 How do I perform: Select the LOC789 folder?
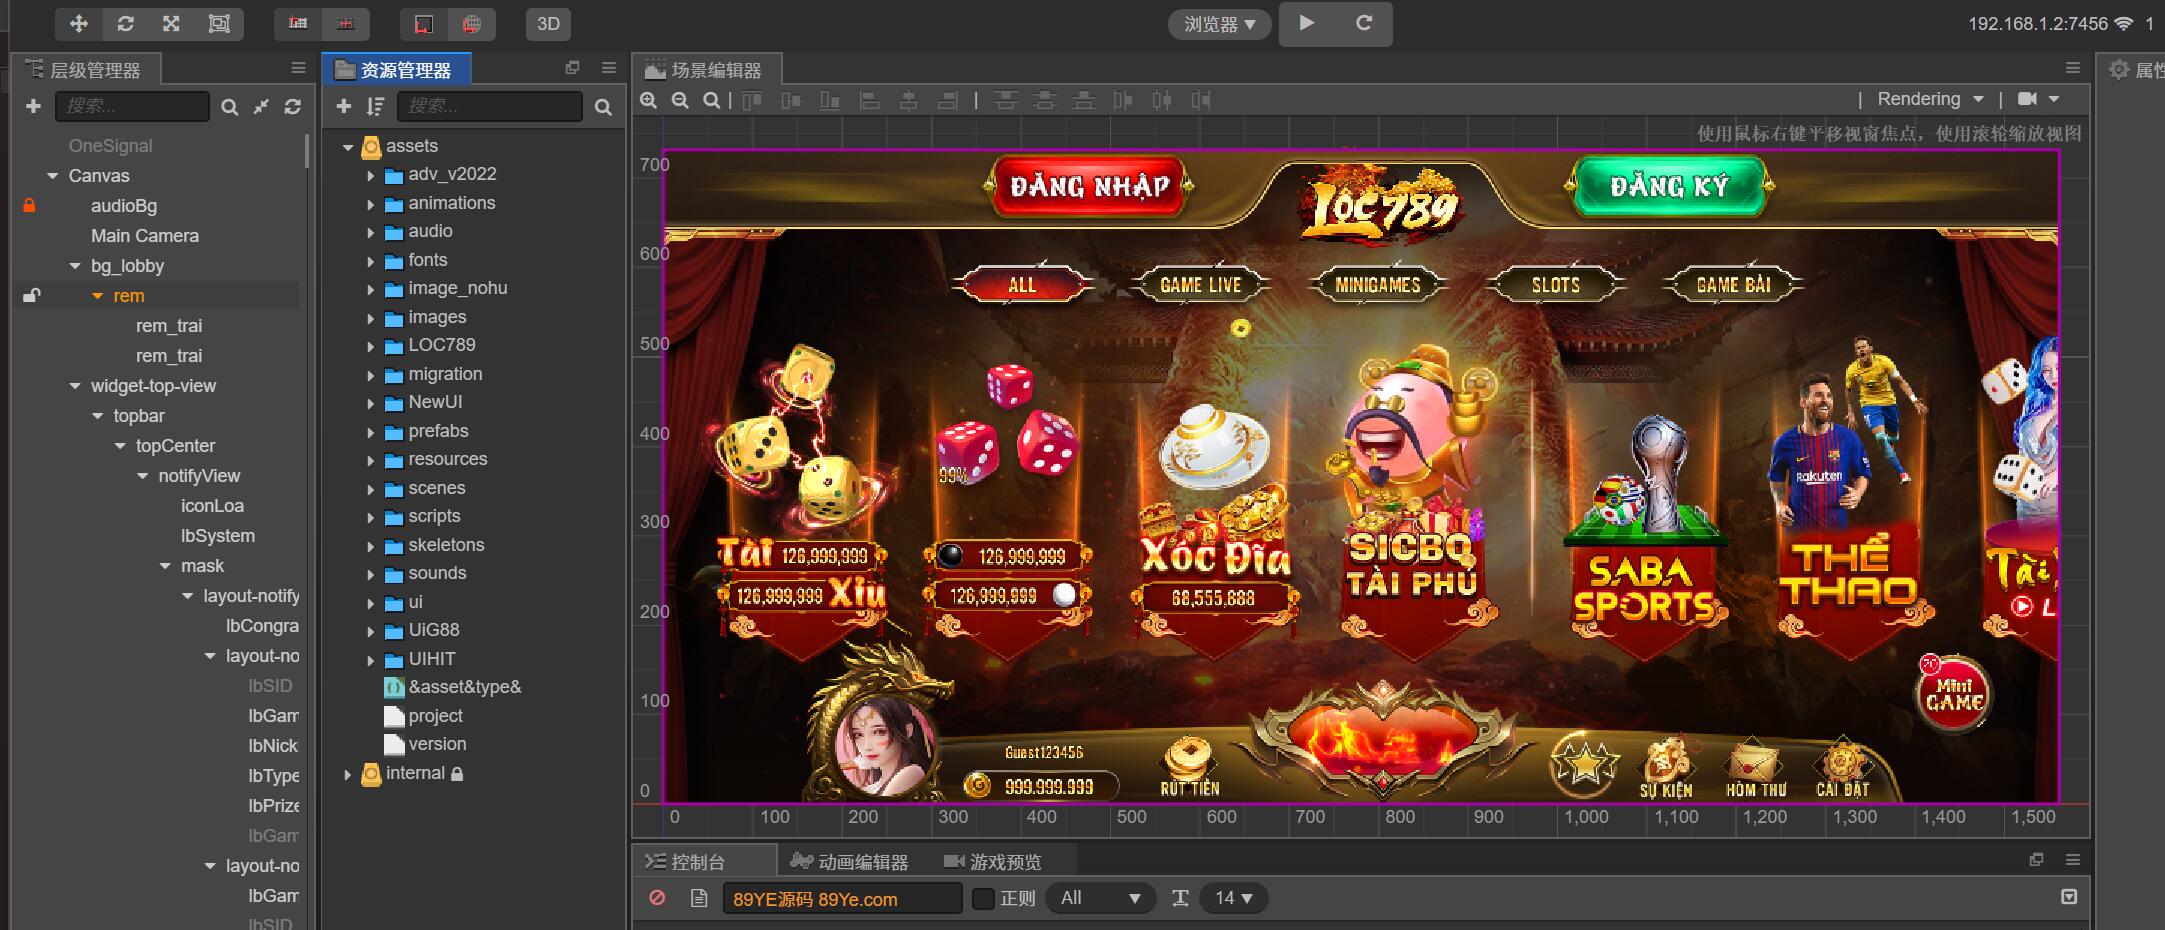pyautogui.click(x=442, y=345)
